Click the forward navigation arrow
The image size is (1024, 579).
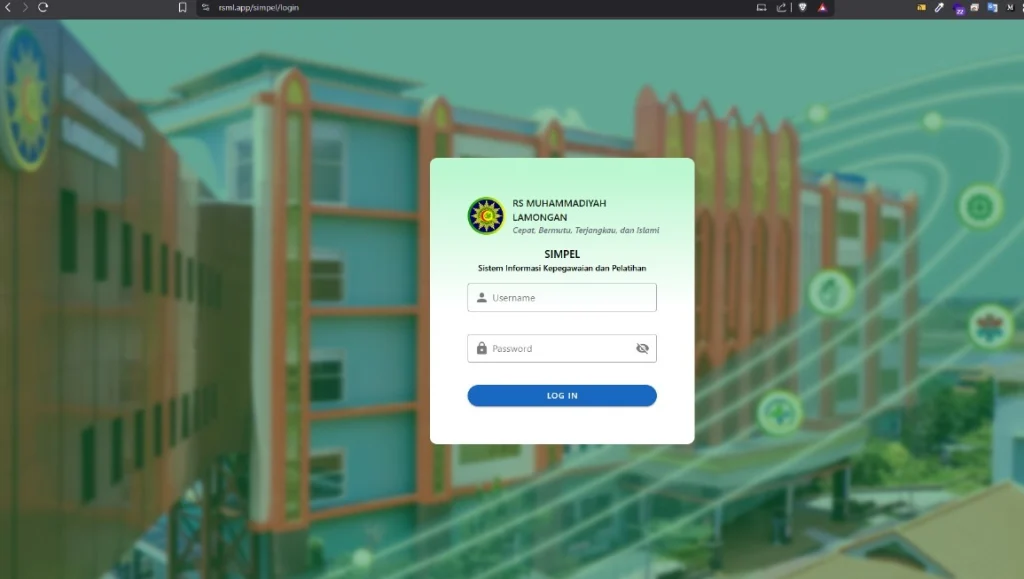[24, 7]
